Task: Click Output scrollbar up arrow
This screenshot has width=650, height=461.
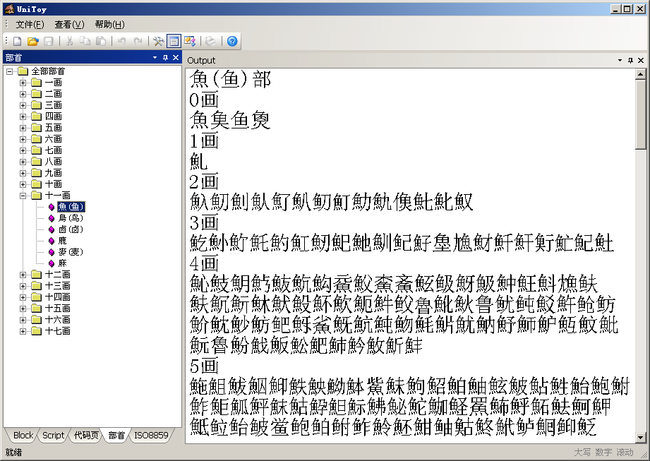Action: (640, 75)
